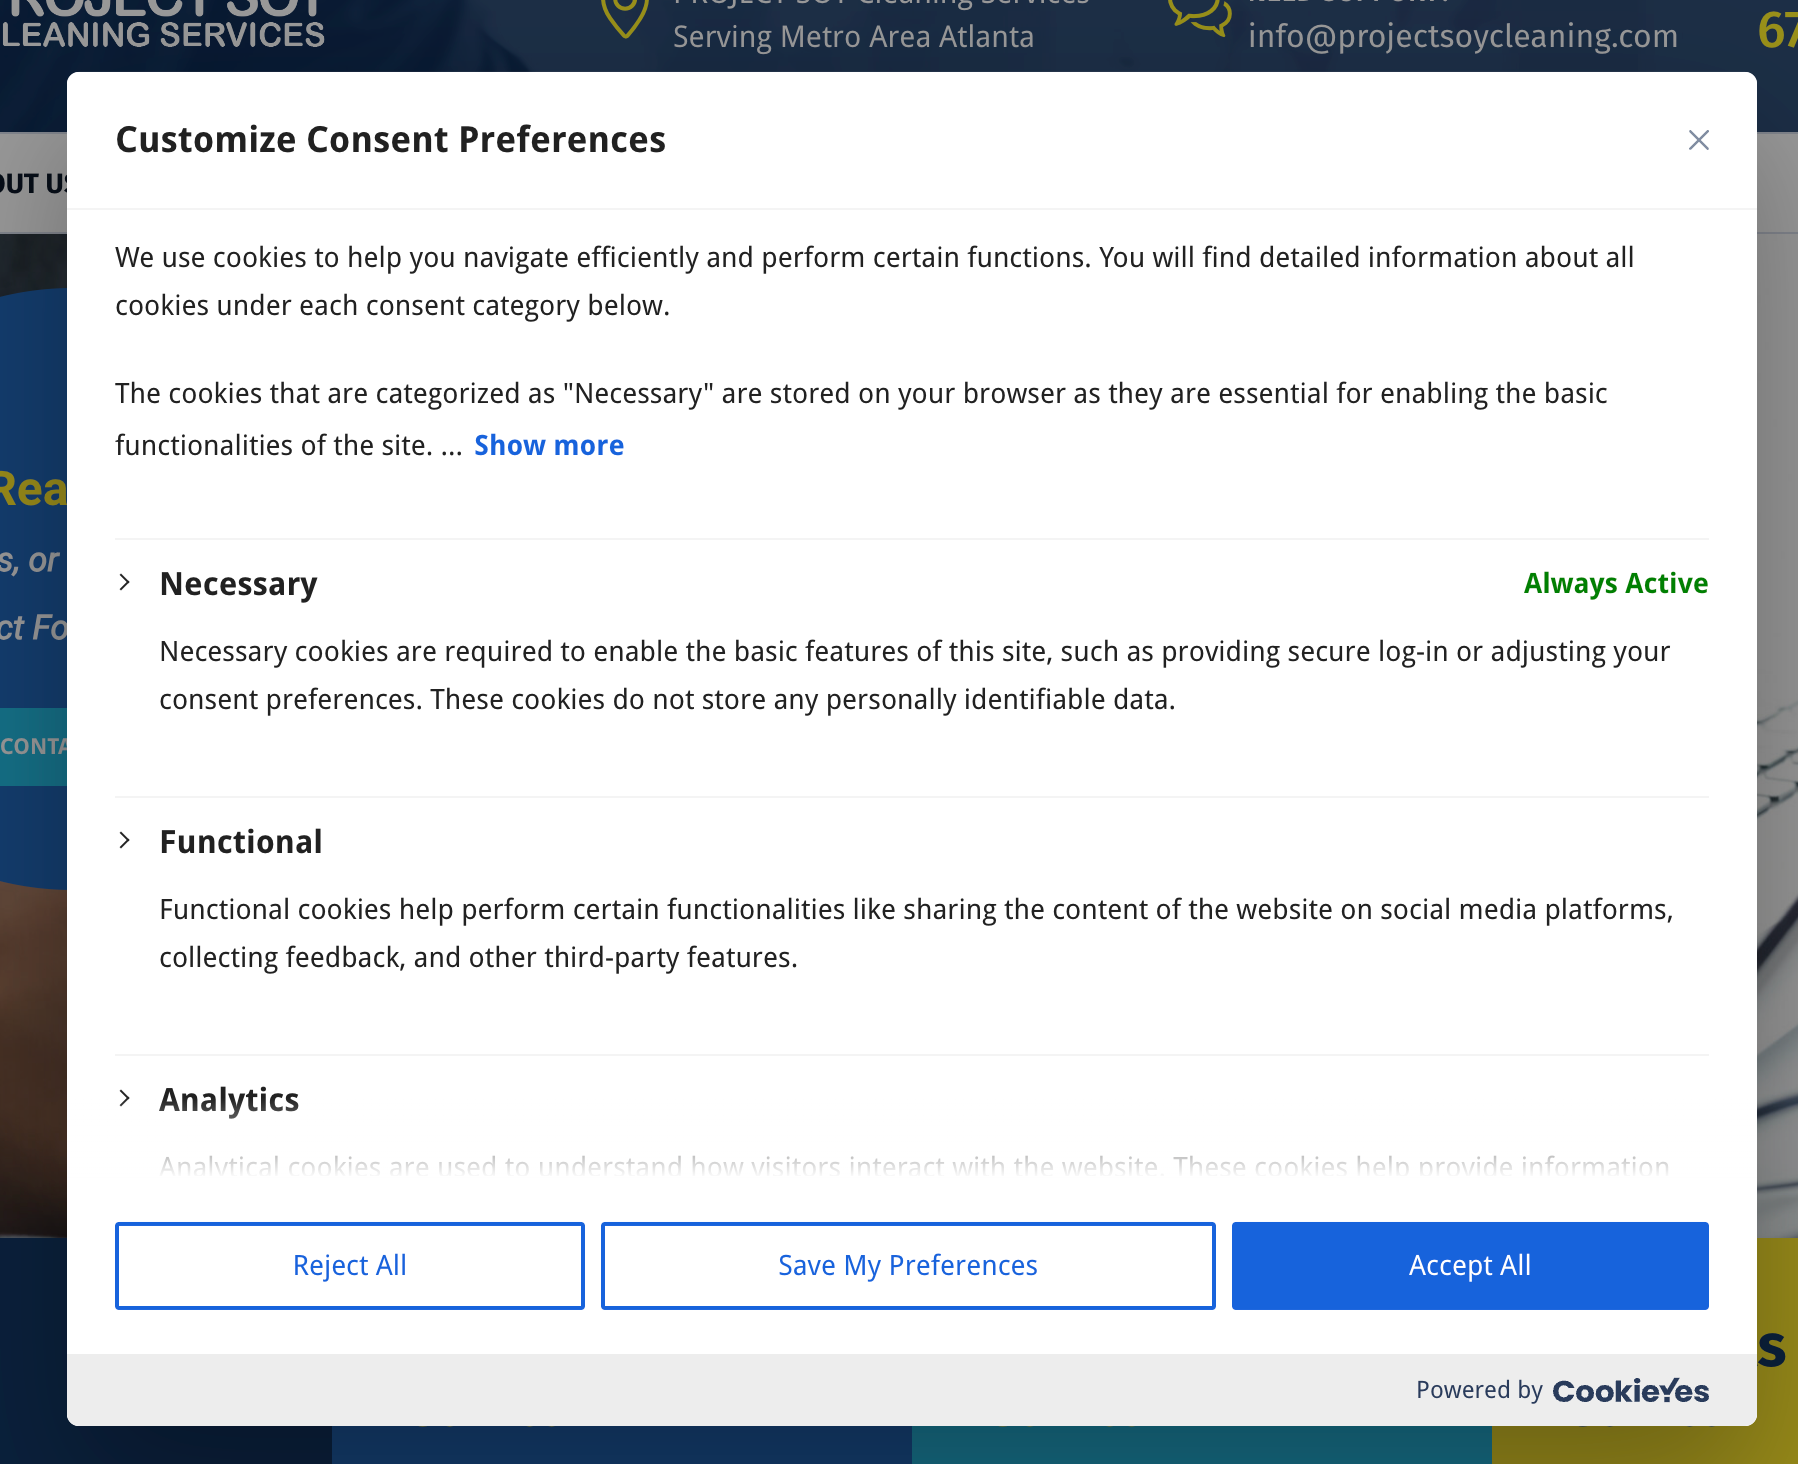
Task: Select the Necessary category heading
Action: click(238, 584)
